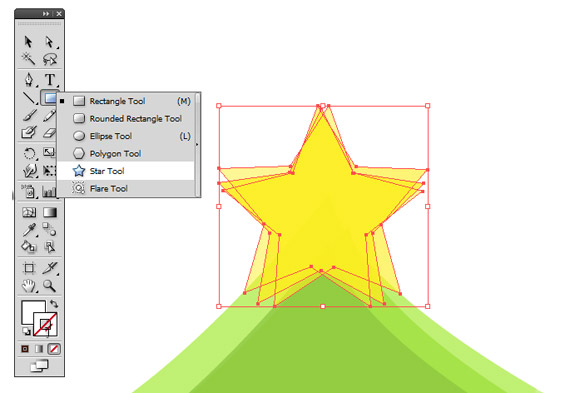Select the Hand tool

(x=29, y=286)
